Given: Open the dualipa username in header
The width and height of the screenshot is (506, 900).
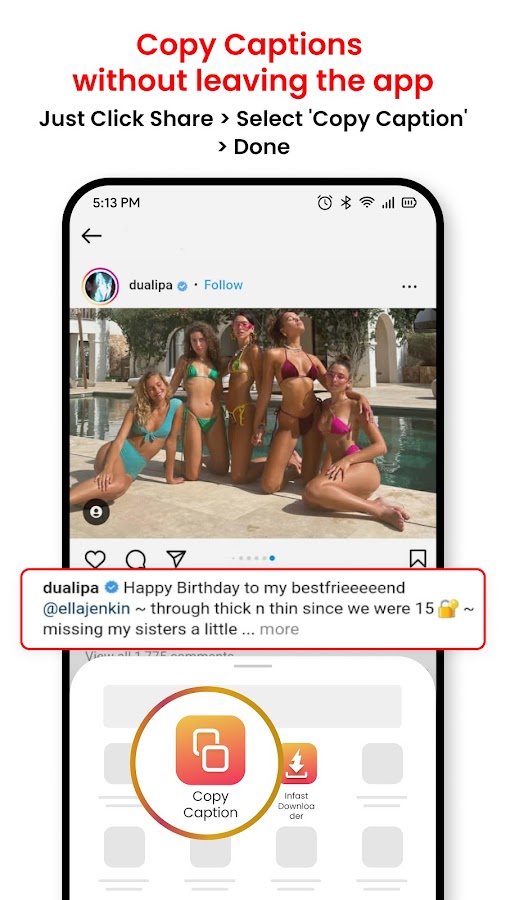Looking at the screenshot, I should click(x=150, y=285).
